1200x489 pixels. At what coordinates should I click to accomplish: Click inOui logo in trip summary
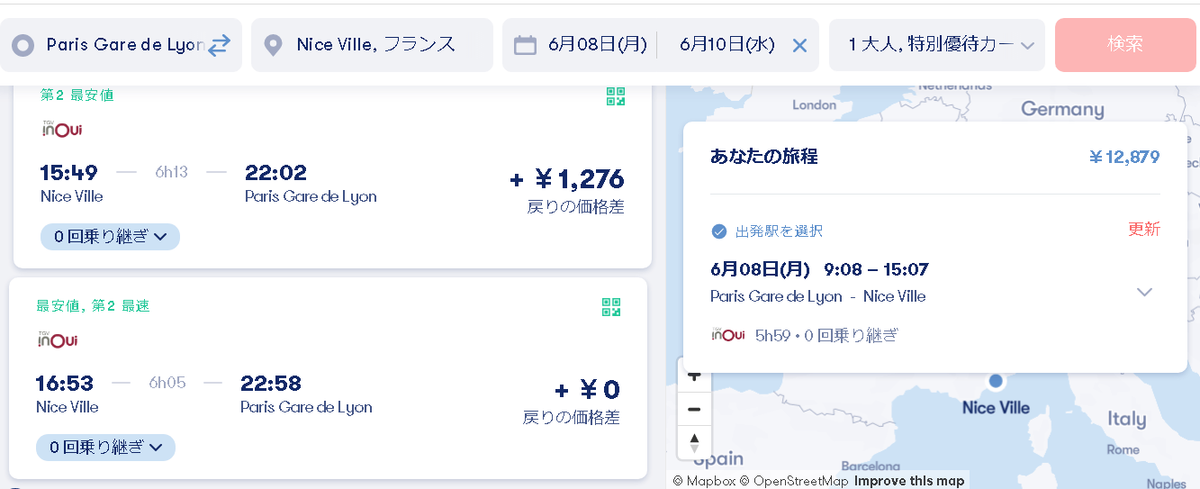tap(729, 334)
